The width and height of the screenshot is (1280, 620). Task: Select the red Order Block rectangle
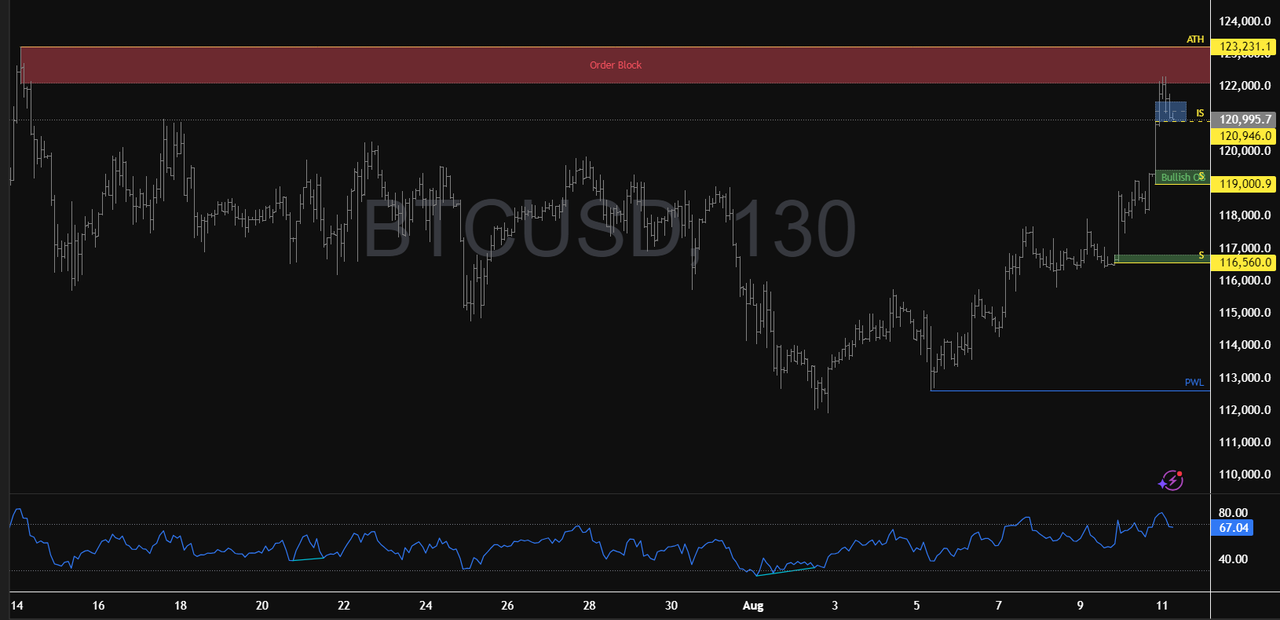tap(615, 65)
